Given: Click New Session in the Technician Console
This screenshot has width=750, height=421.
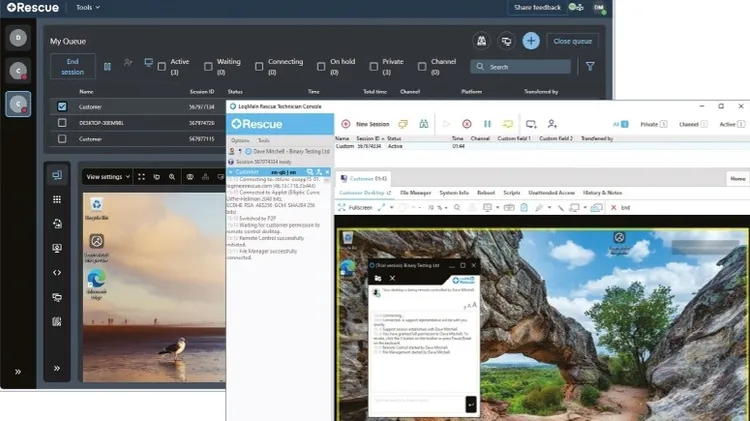Looking at the screenshot, I should (366, 124).
